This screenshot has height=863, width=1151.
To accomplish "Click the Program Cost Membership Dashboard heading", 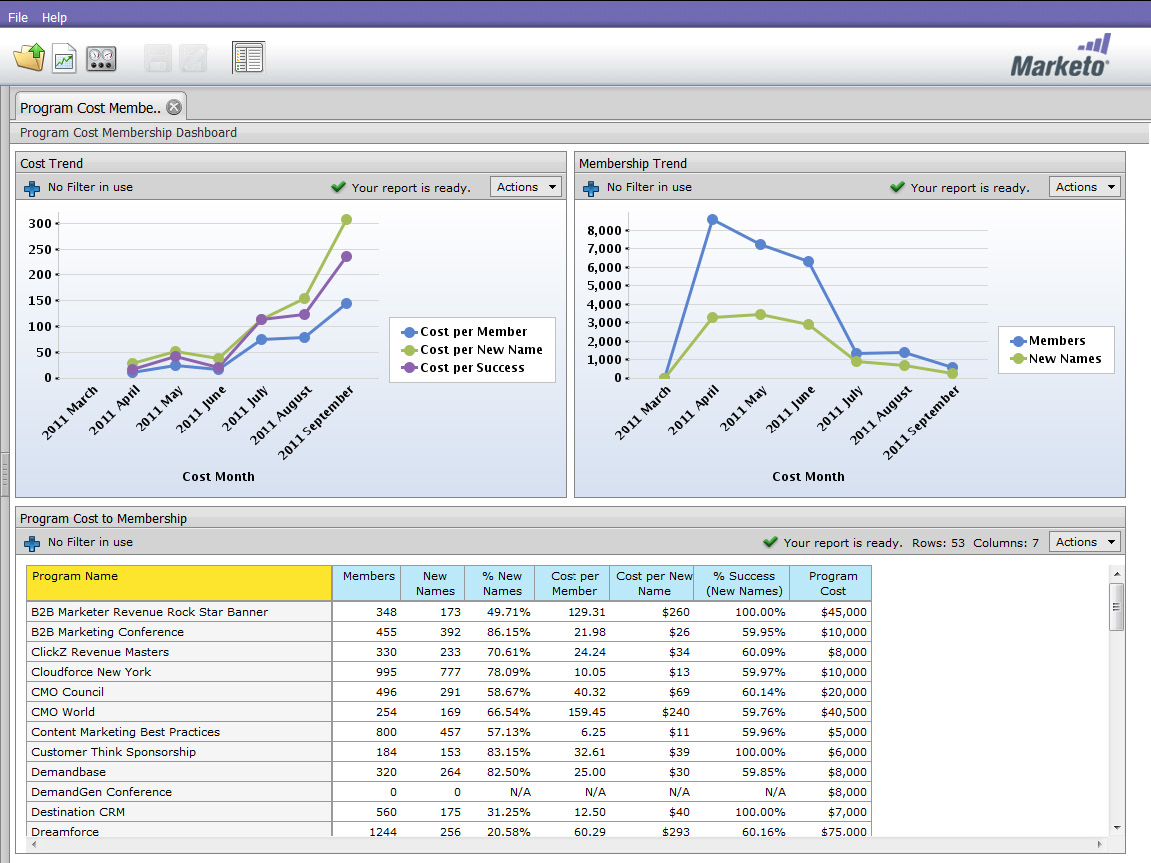I will [x=128, y=133].
